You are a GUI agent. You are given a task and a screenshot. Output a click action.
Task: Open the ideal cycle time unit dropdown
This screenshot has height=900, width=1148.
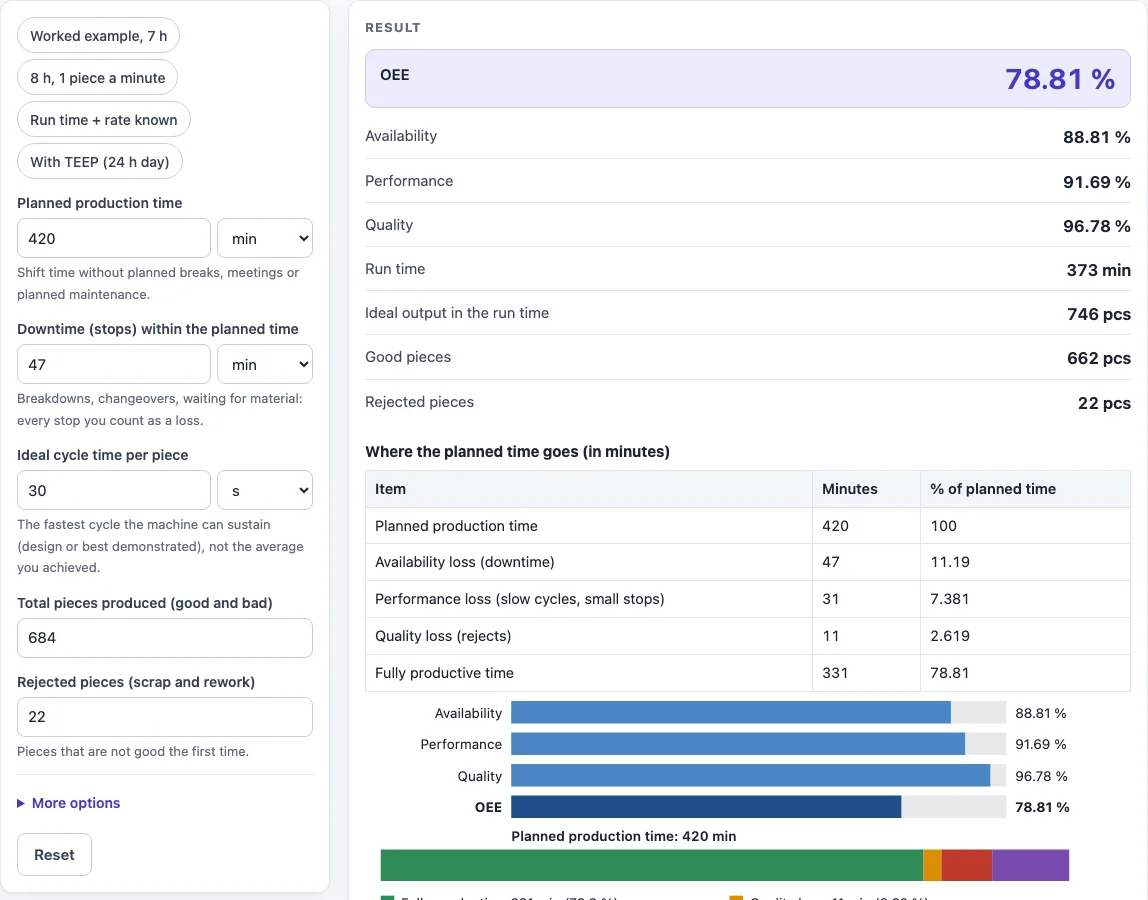(265, 490)
